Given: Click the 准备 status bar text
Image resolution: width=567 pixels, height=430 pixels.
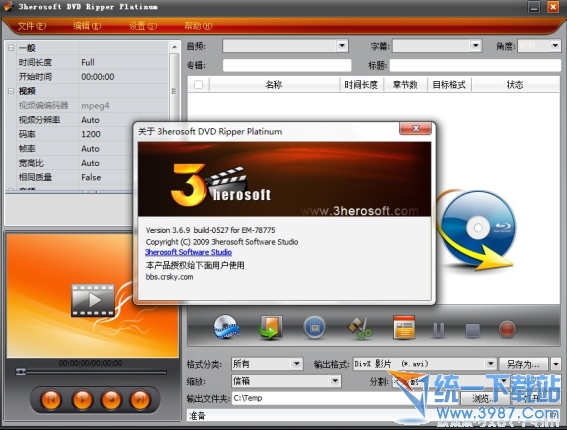Looking at the screenshot, I should pyautogui.click(x=197, y=416).
